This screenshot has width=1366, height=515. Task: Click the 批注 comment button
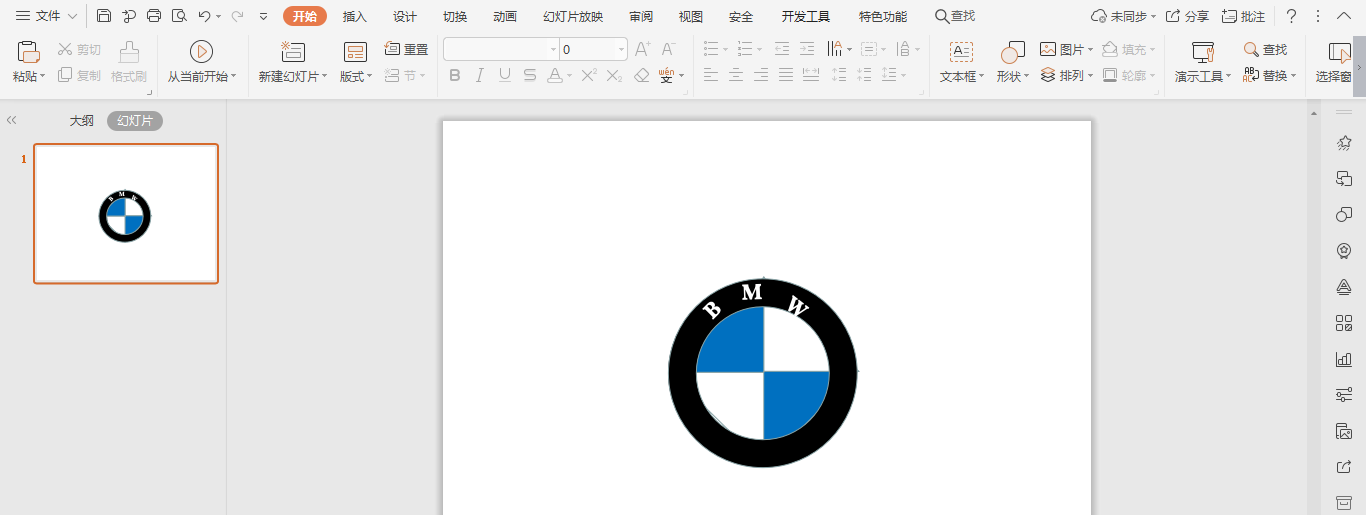(x=1243, y=16)
